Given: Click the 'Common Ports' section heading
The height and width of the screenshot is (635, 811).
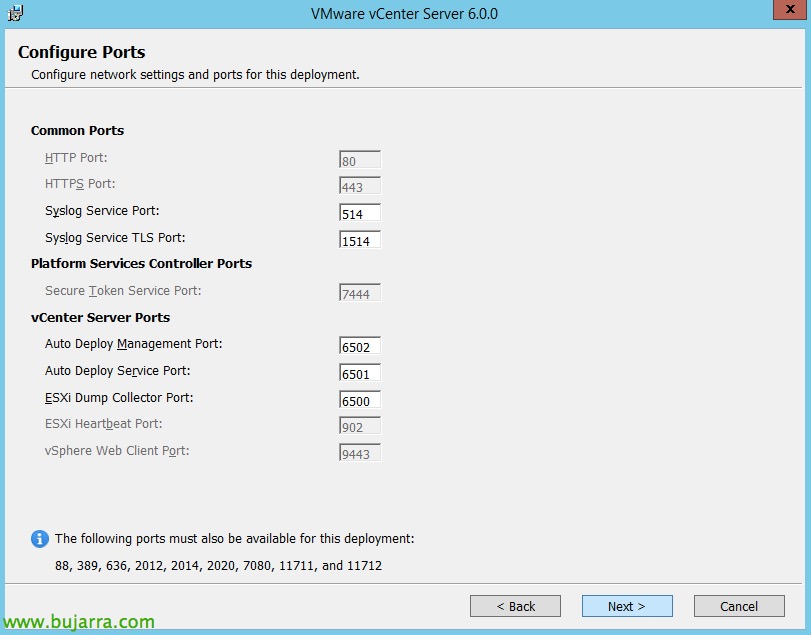Looking at the screenshot, I should point(78,130).
